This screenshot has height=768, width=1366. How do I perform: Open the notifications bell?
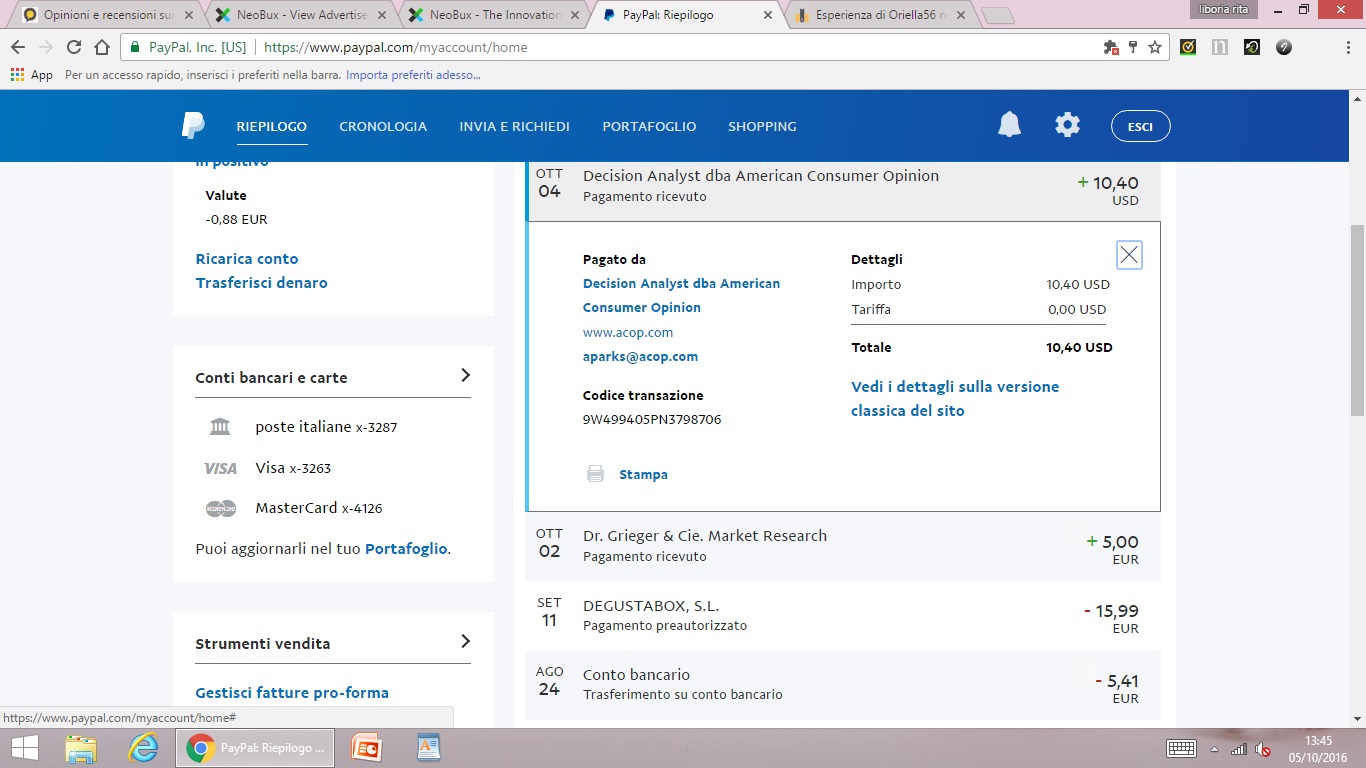(1010, 125)
